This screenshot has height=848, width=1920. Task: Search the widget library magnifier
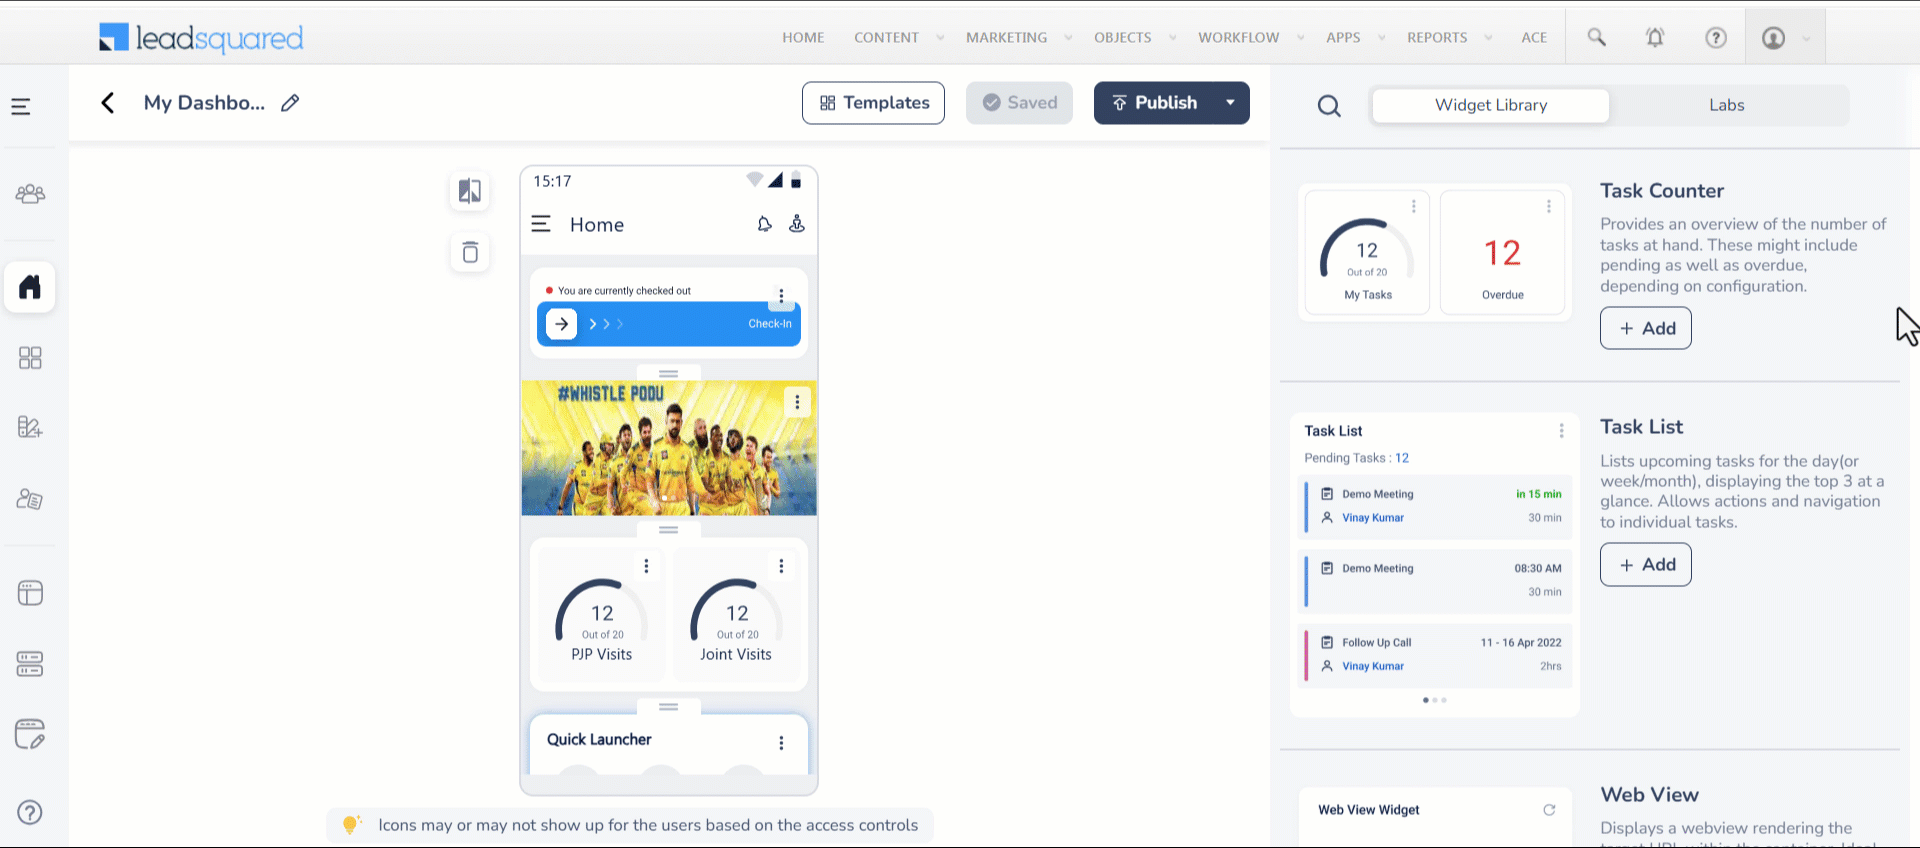click(x=1329, y=106)
